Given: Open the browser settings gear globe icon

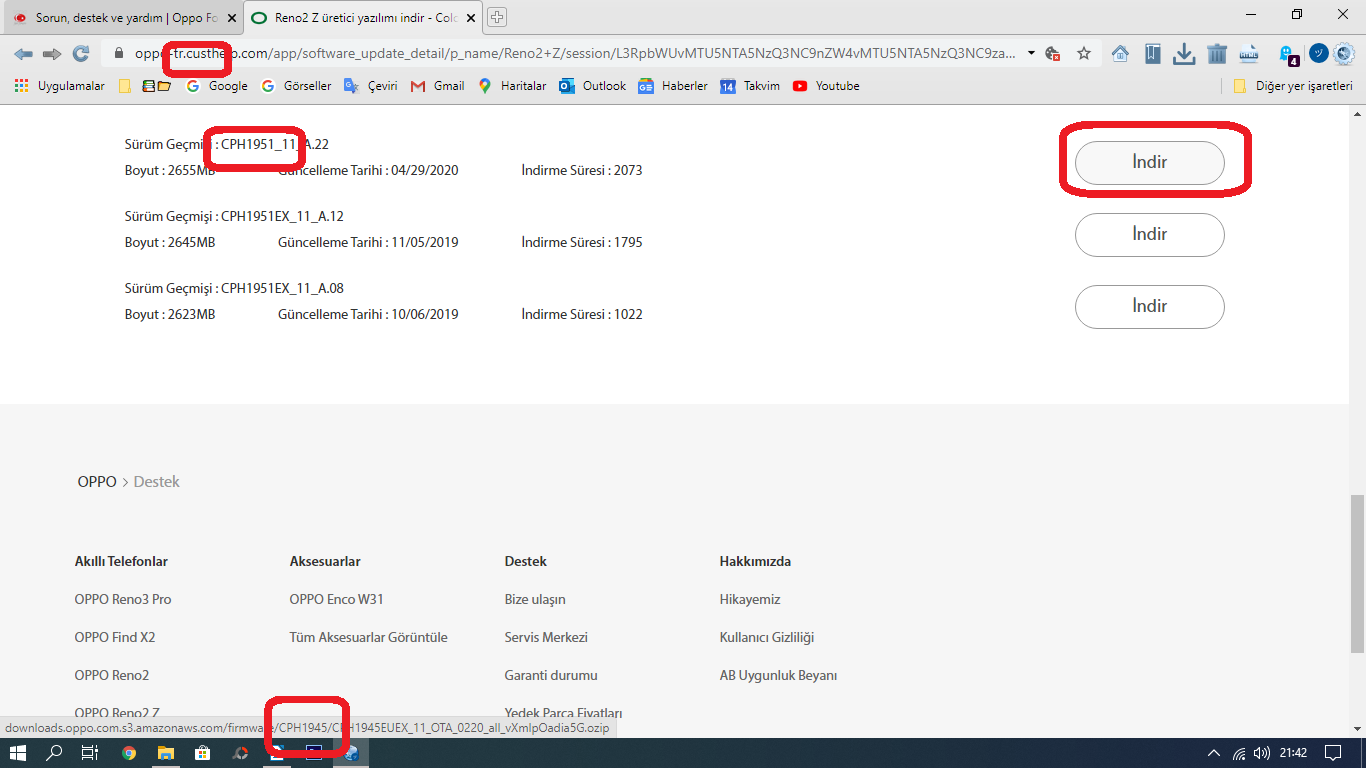Looking at the screenshot, I should coord(1345,53).
